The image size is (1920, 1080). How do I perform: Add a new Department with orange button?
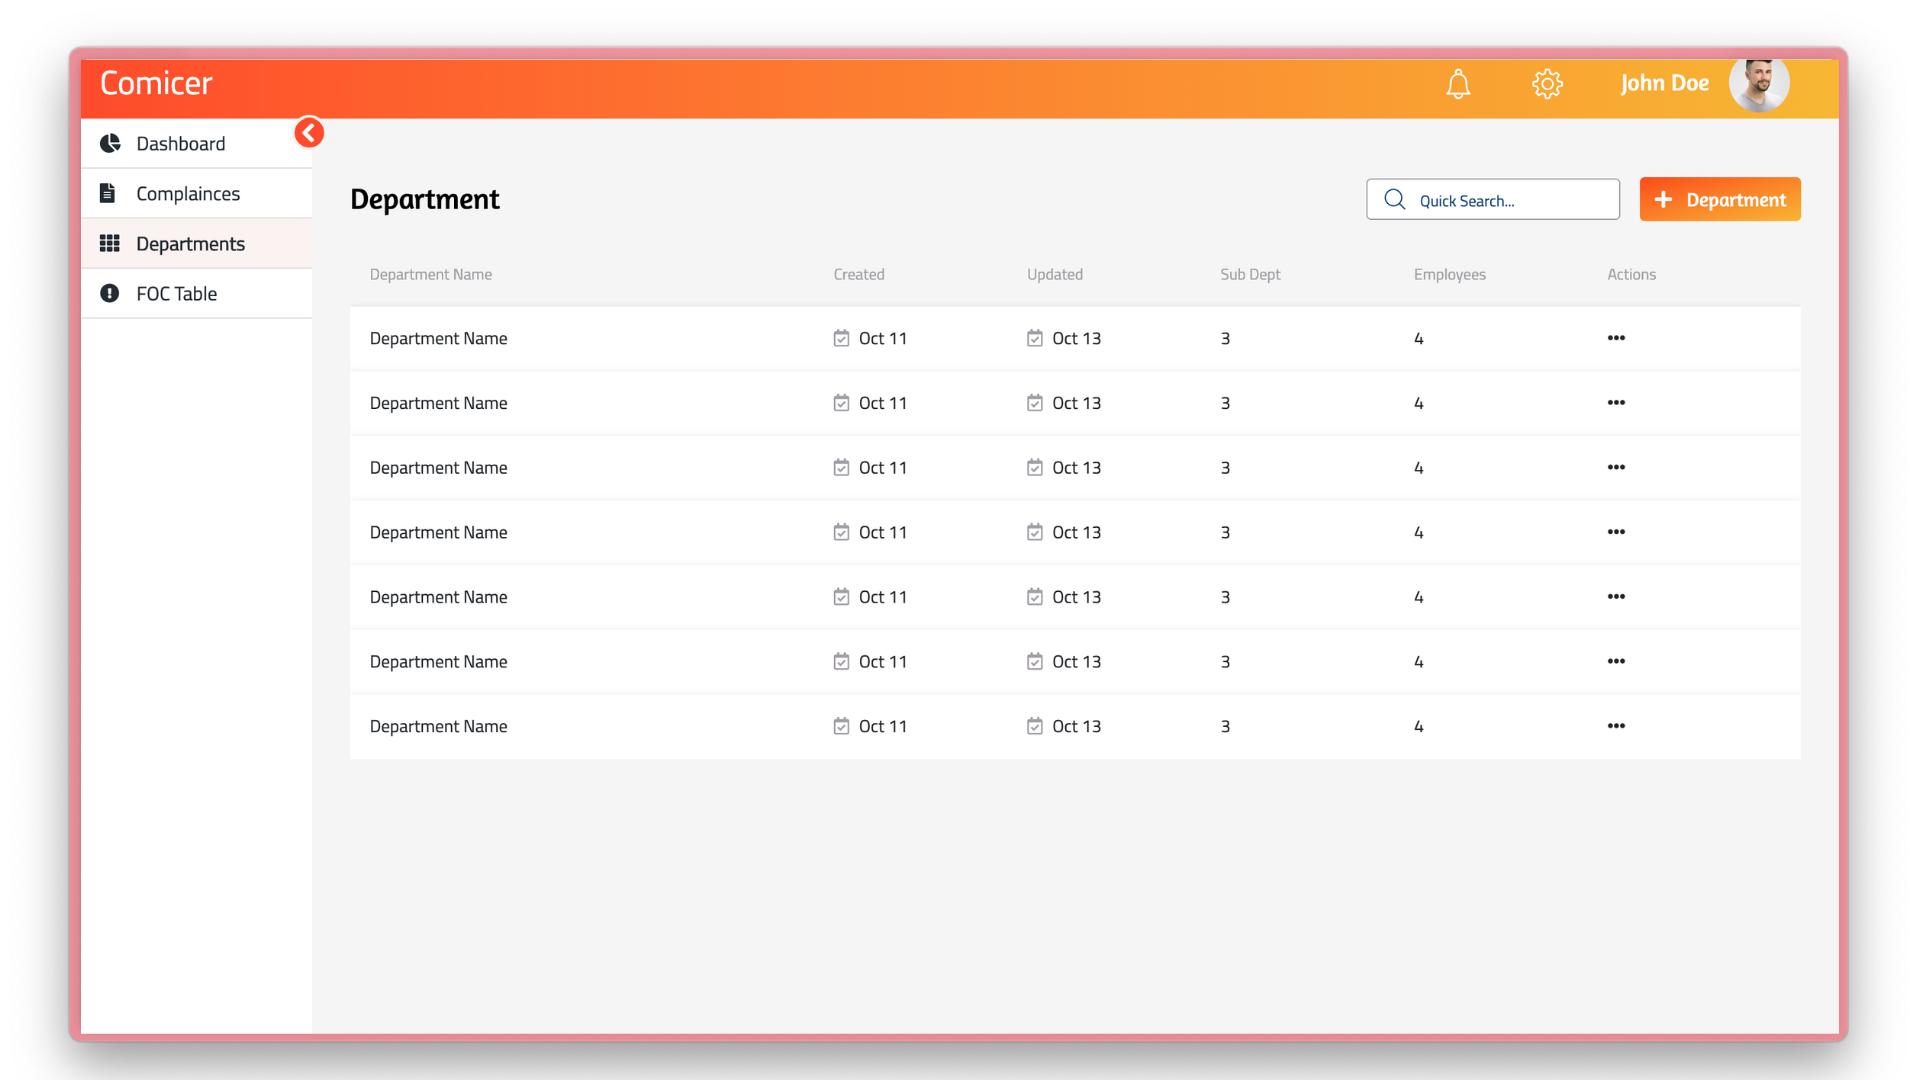point(1720,199)
